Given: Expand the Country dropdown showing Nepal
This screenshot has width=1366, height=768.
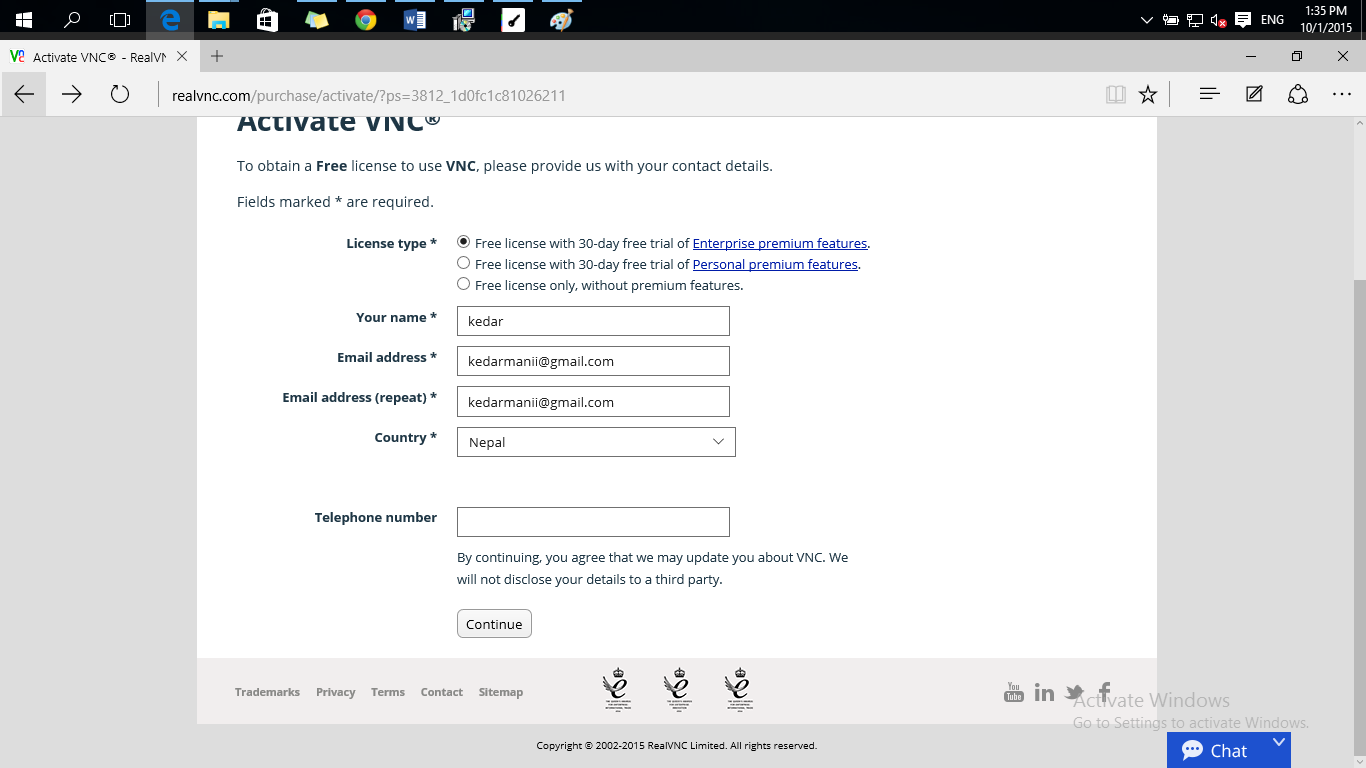Looking at the screenshot, I should click(x=596, y=442).
